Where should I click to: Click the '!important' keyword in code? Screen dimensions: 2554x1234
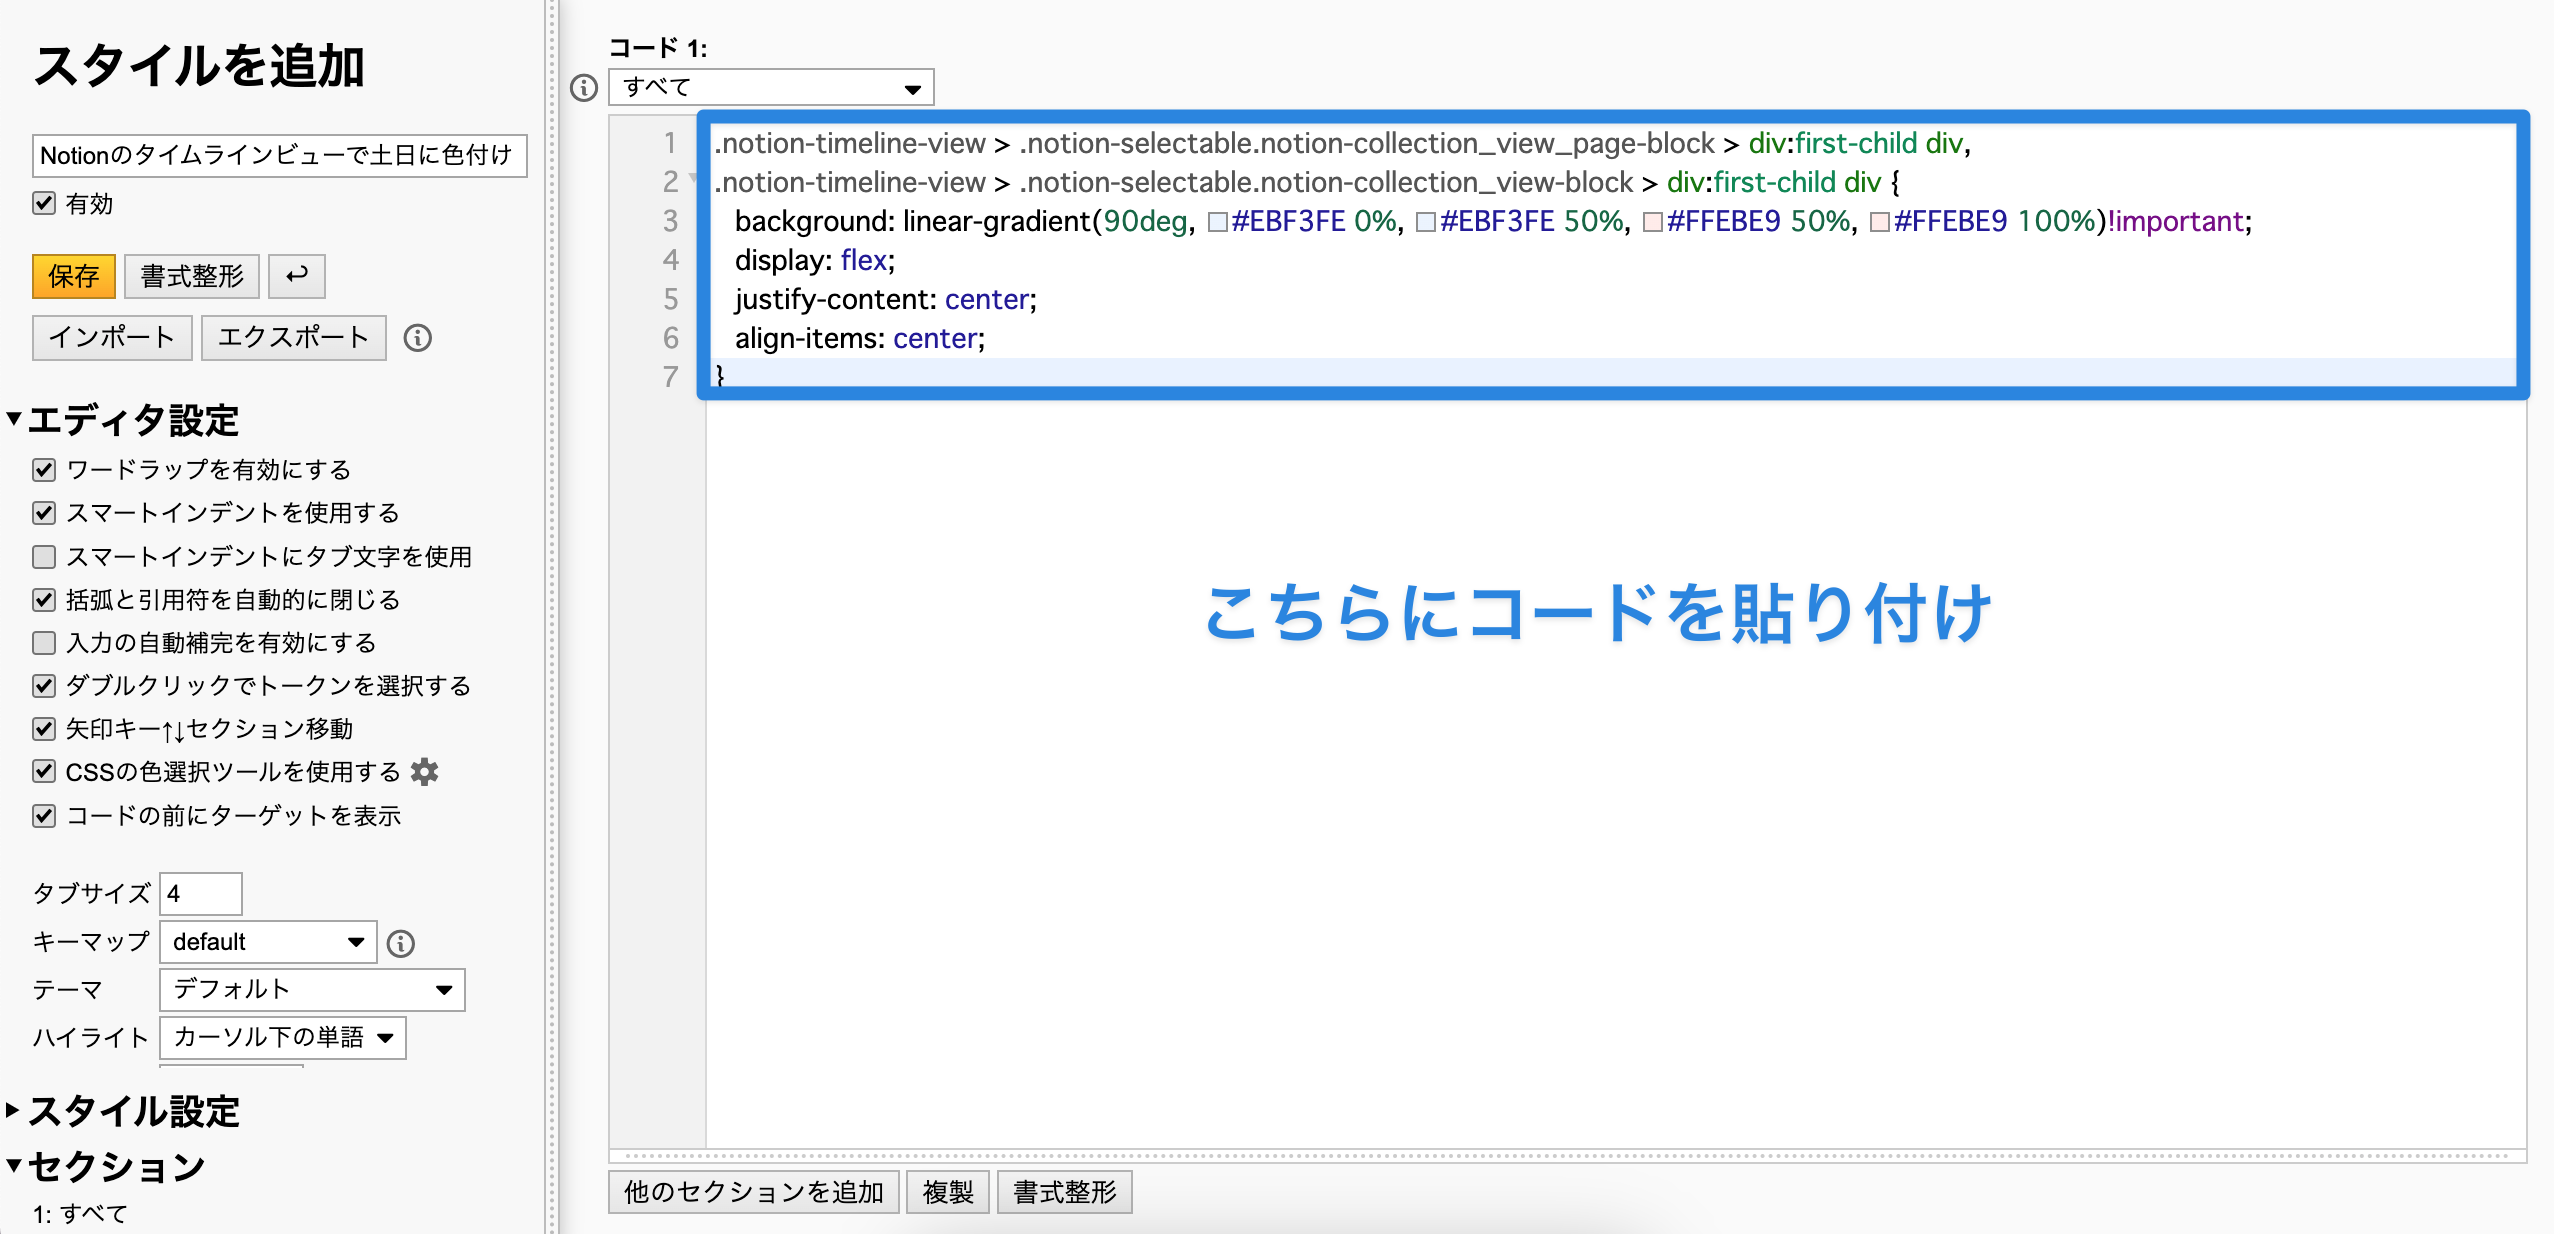2175,221
